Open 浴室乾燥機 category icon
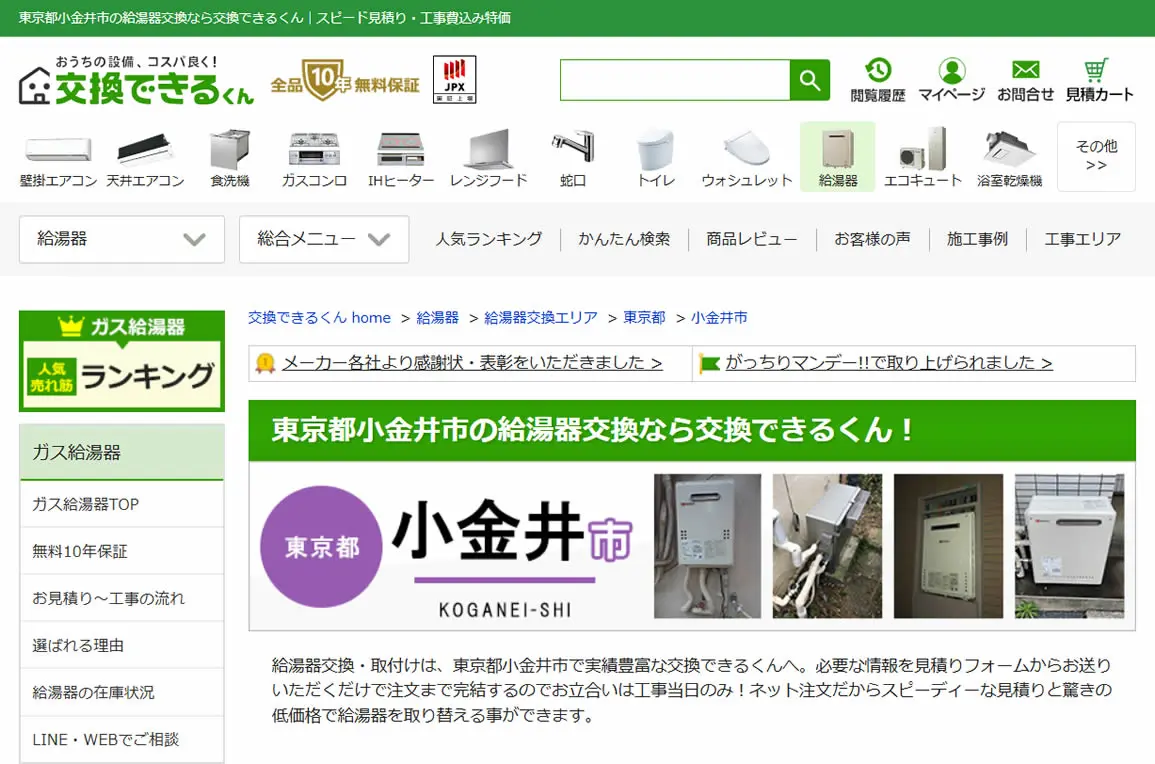Image resolution: width=1155 pixels, height=764 pixels. [x=1009, y=158]
